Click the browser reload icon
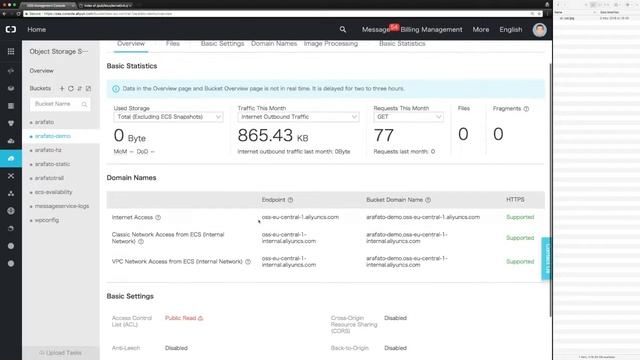Viewport: 640px width, 360px height. tap(18, 14)
